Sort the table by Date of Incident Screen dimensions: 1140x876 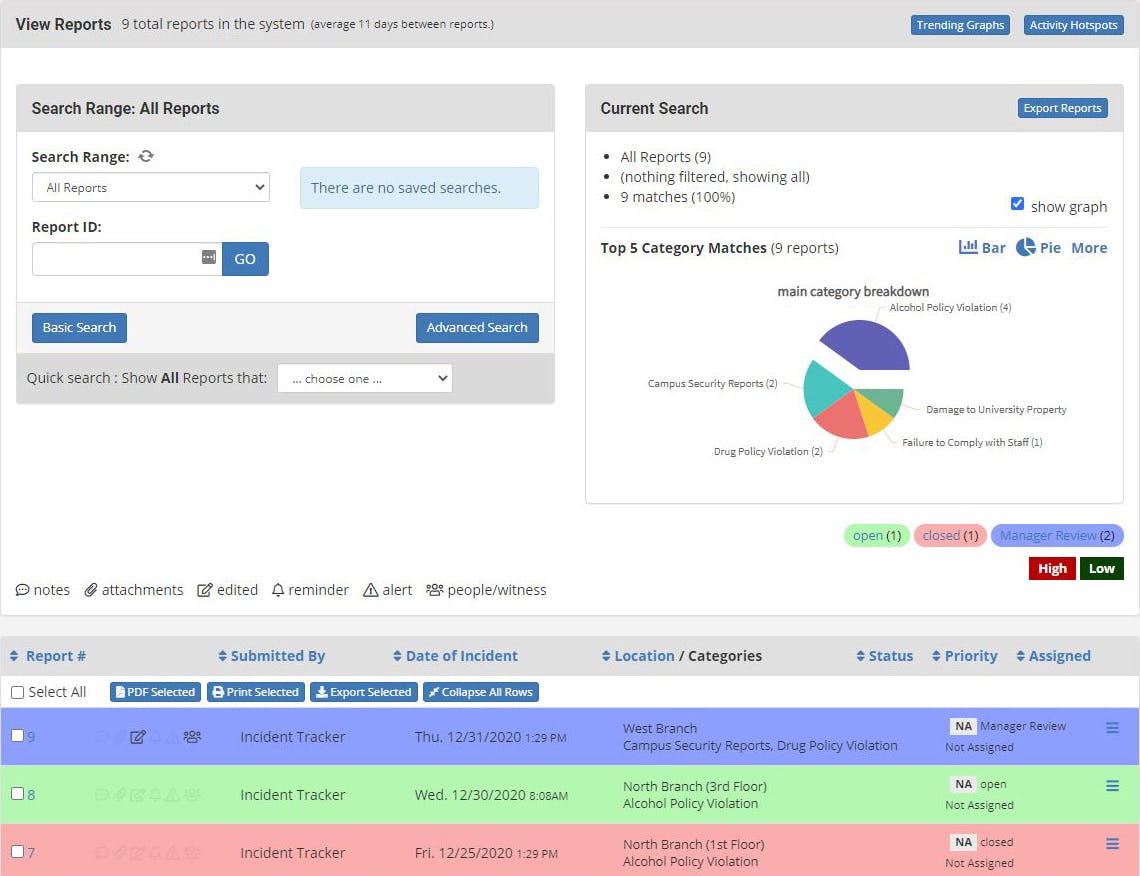pyautogui.click(x=455, y=656)
